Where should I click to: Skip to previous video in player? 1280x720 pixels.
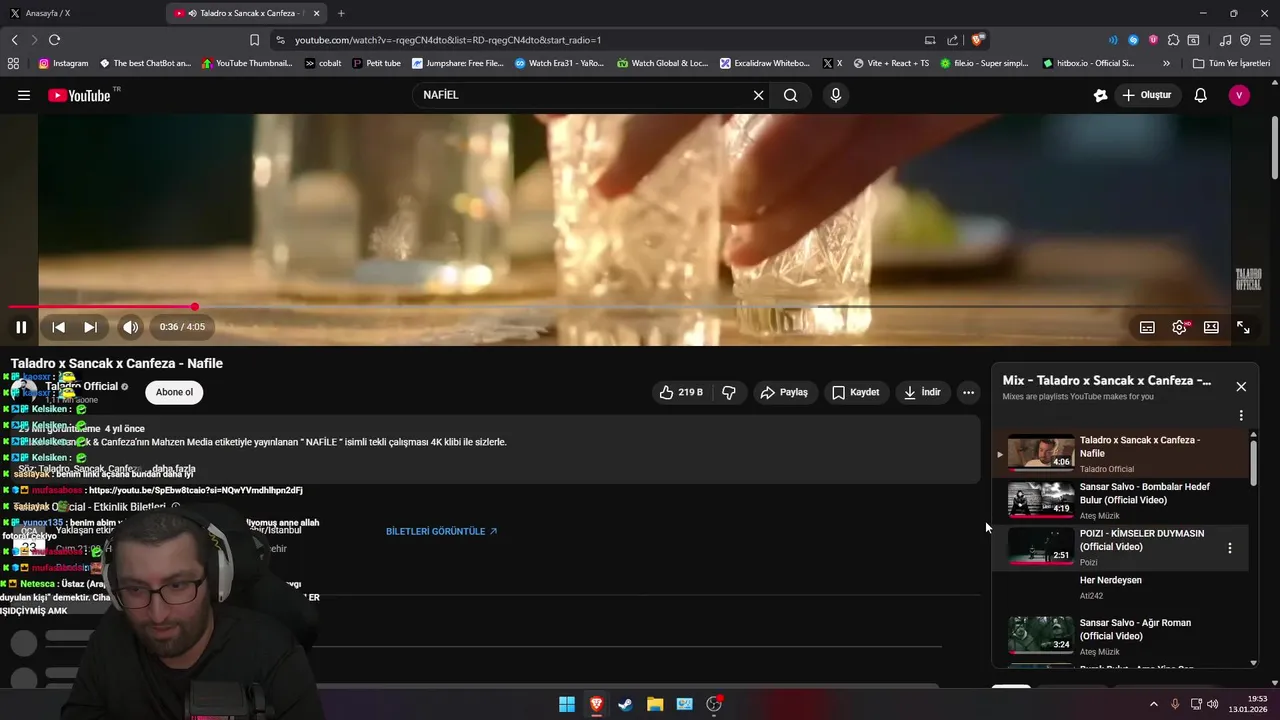tap(58, 327)
